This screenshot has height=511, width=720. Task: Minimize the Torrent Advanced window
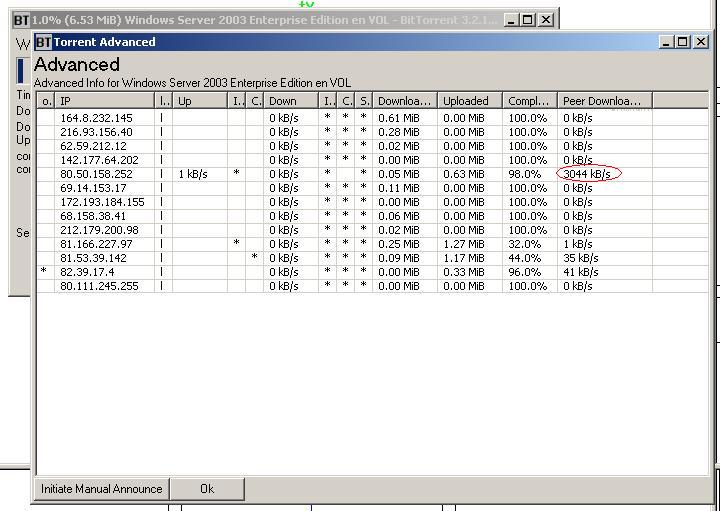coord(666,42)
